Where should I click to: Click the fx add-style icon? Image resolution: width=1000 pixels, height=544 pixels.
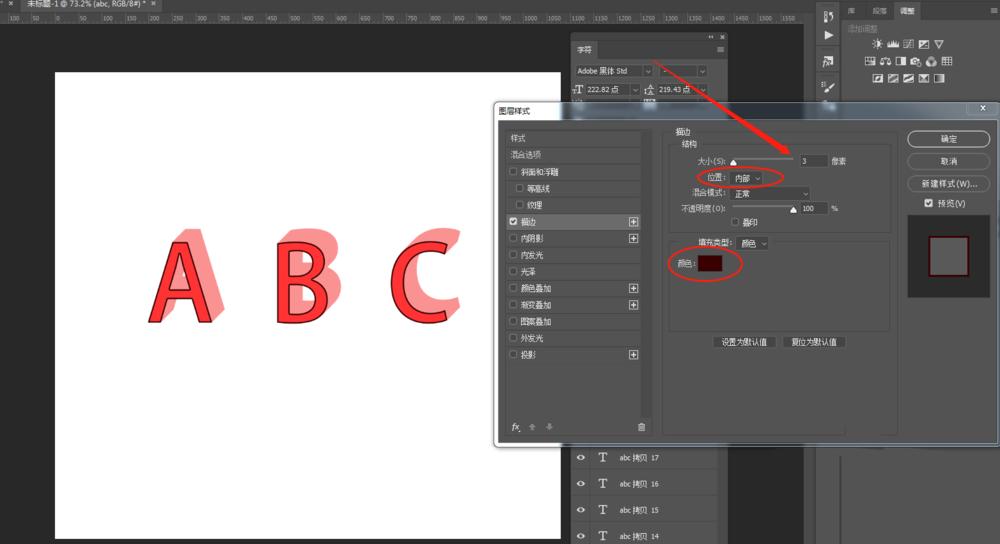pos(515,427)
